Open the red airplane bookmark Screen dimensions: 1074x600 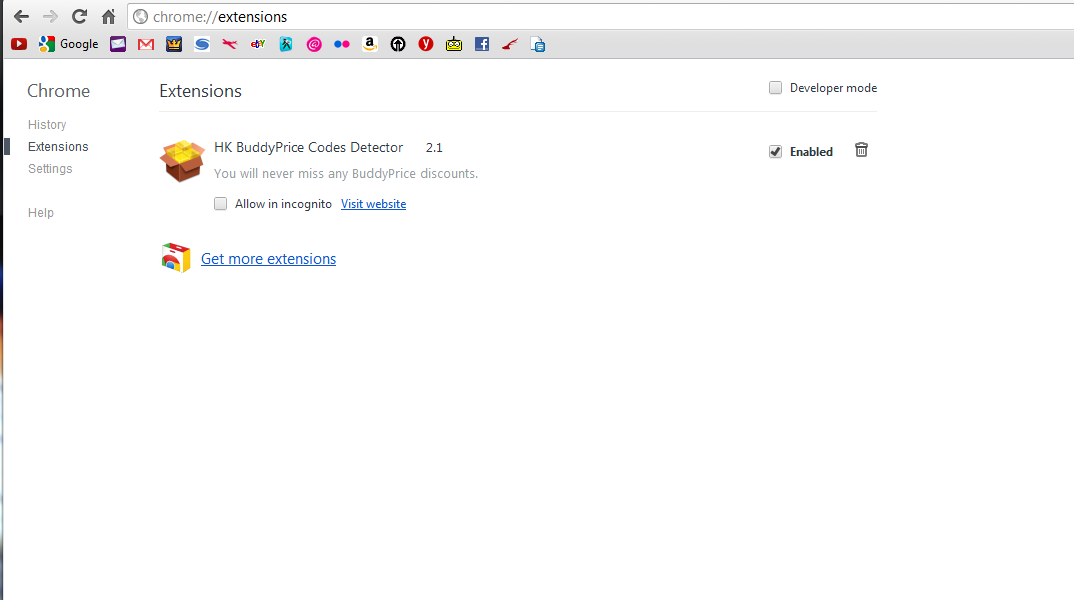point(229,45)
